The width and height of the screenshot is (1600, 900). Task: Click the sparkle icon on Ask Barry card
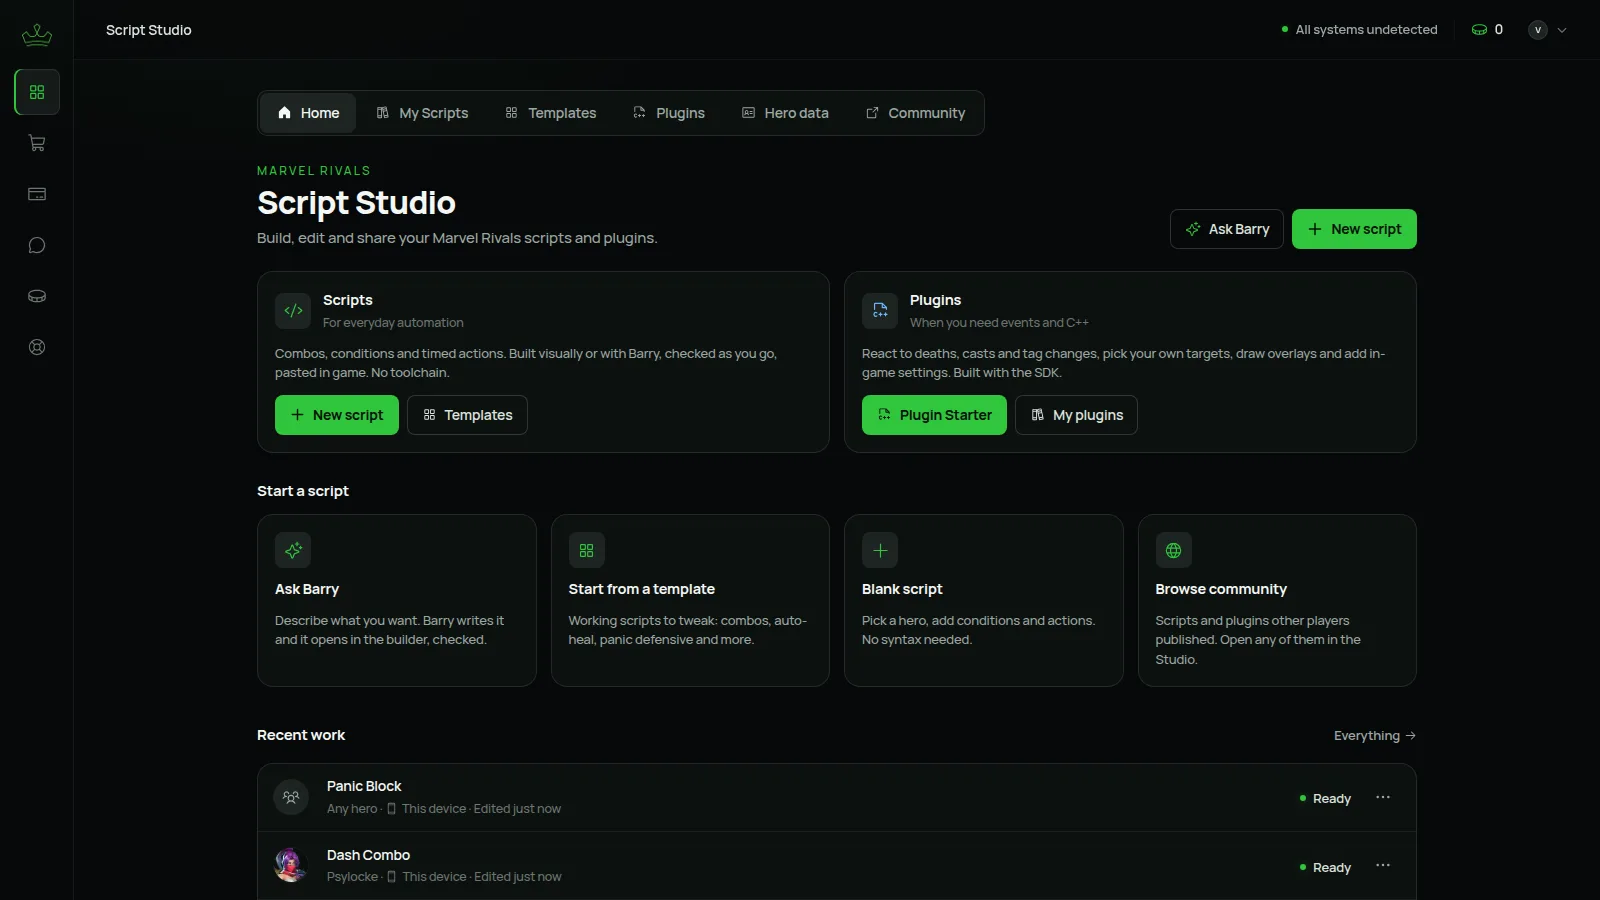[x=293, y=550]
